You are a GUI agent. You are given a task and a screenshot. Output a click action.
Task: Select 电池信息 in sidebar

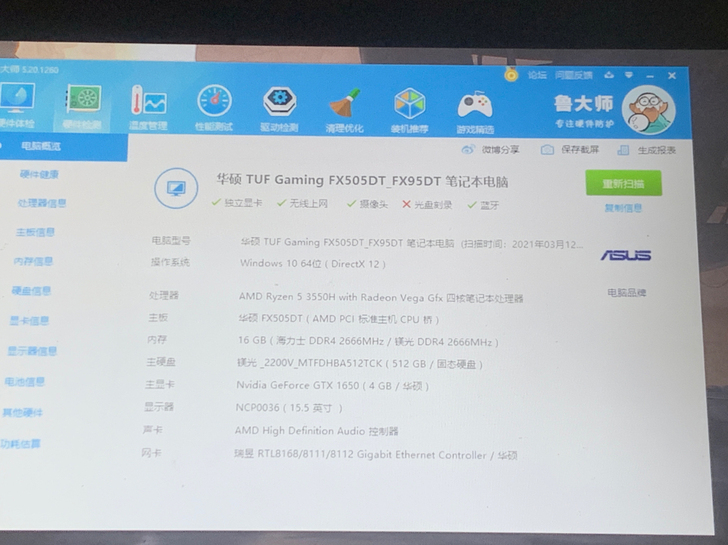25,382
